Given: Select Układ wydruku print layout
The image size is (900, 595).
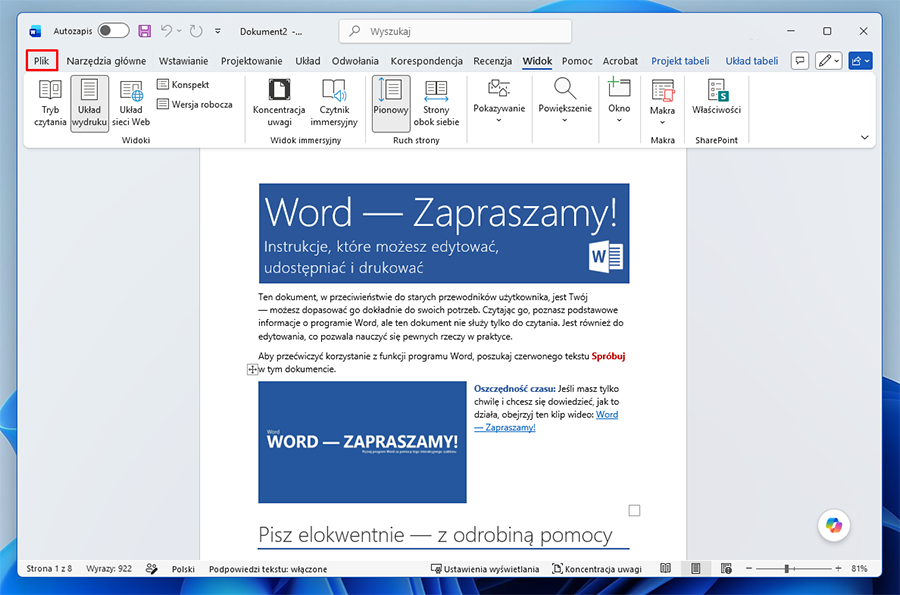Looking at the screenshot, I should 90,104.
